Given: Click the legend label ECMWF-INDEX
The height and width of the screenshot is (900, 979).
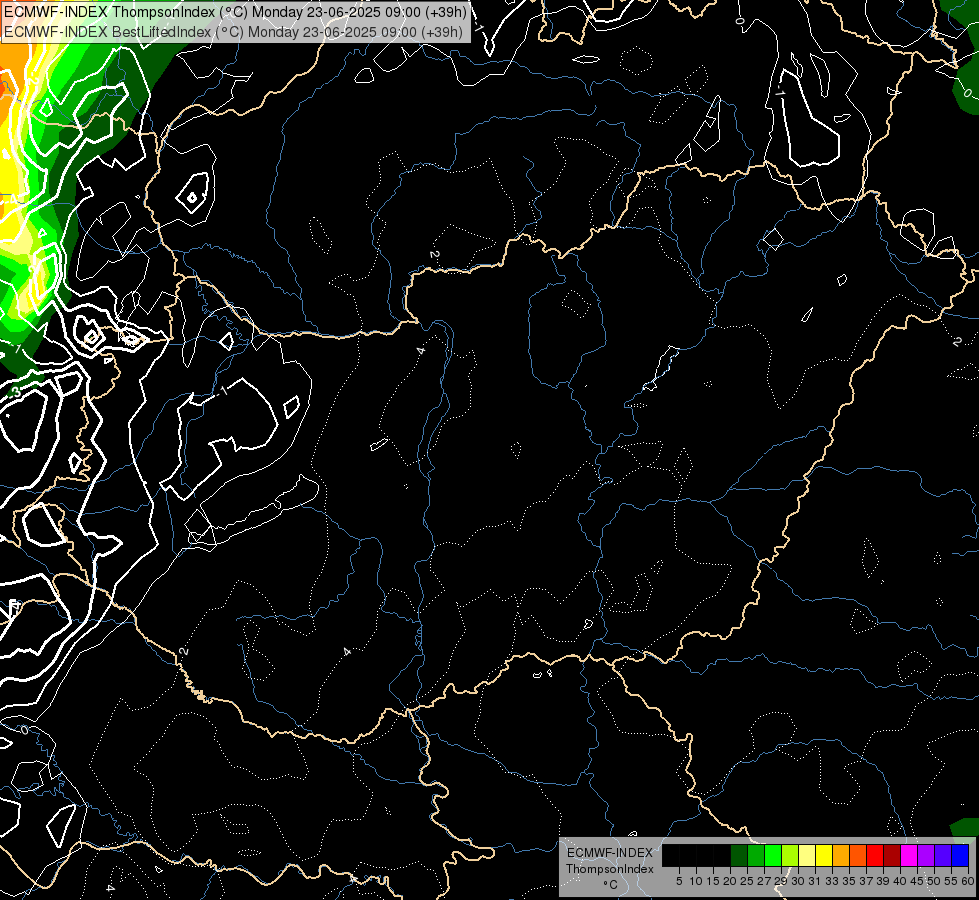Looking at the screenshot, I should [610, 853].
